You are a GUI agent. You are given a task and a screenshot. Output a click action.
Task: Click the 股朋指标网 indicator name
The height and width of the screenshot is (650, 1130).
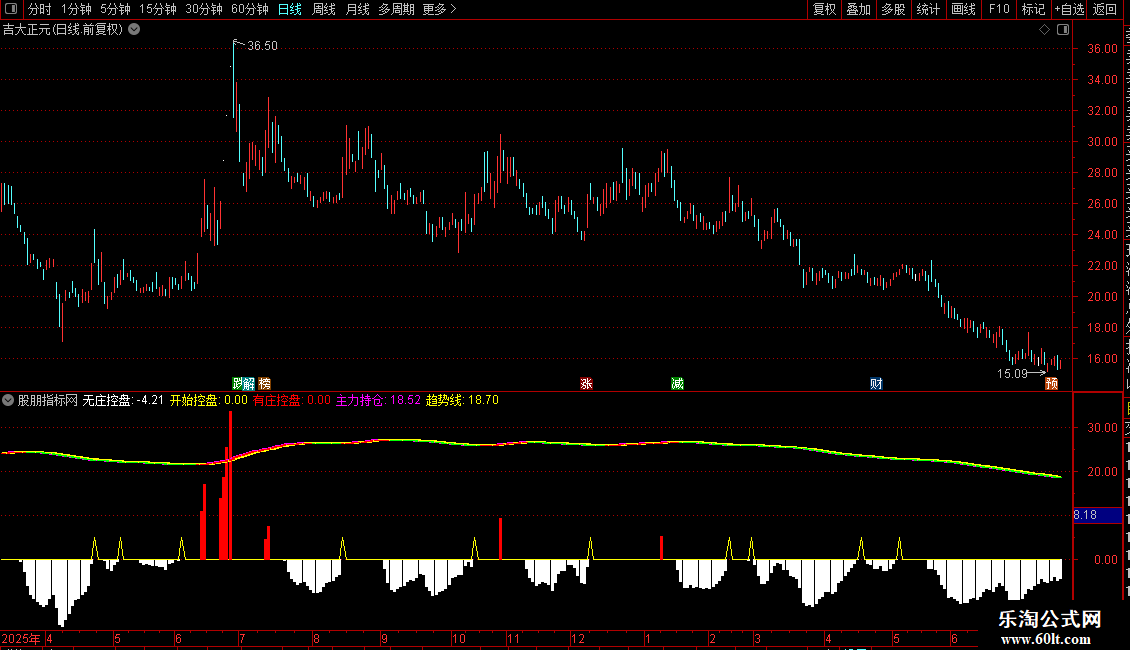[x=48, y=400]
